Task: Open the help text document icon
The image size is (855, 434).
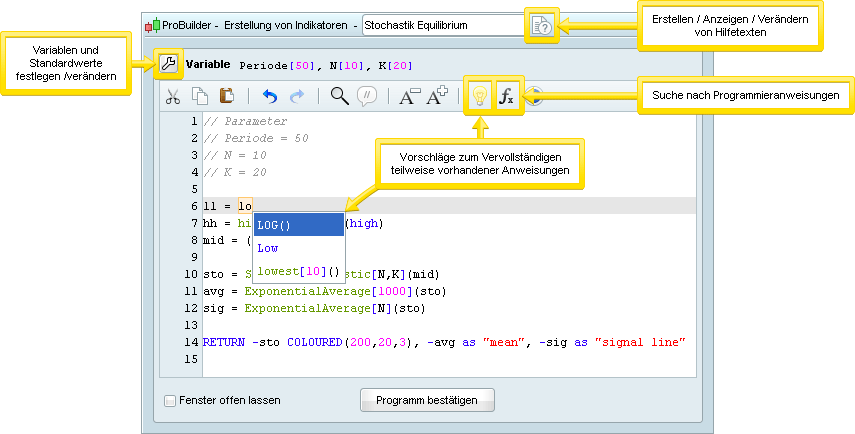Action: [x=541, y=26]
